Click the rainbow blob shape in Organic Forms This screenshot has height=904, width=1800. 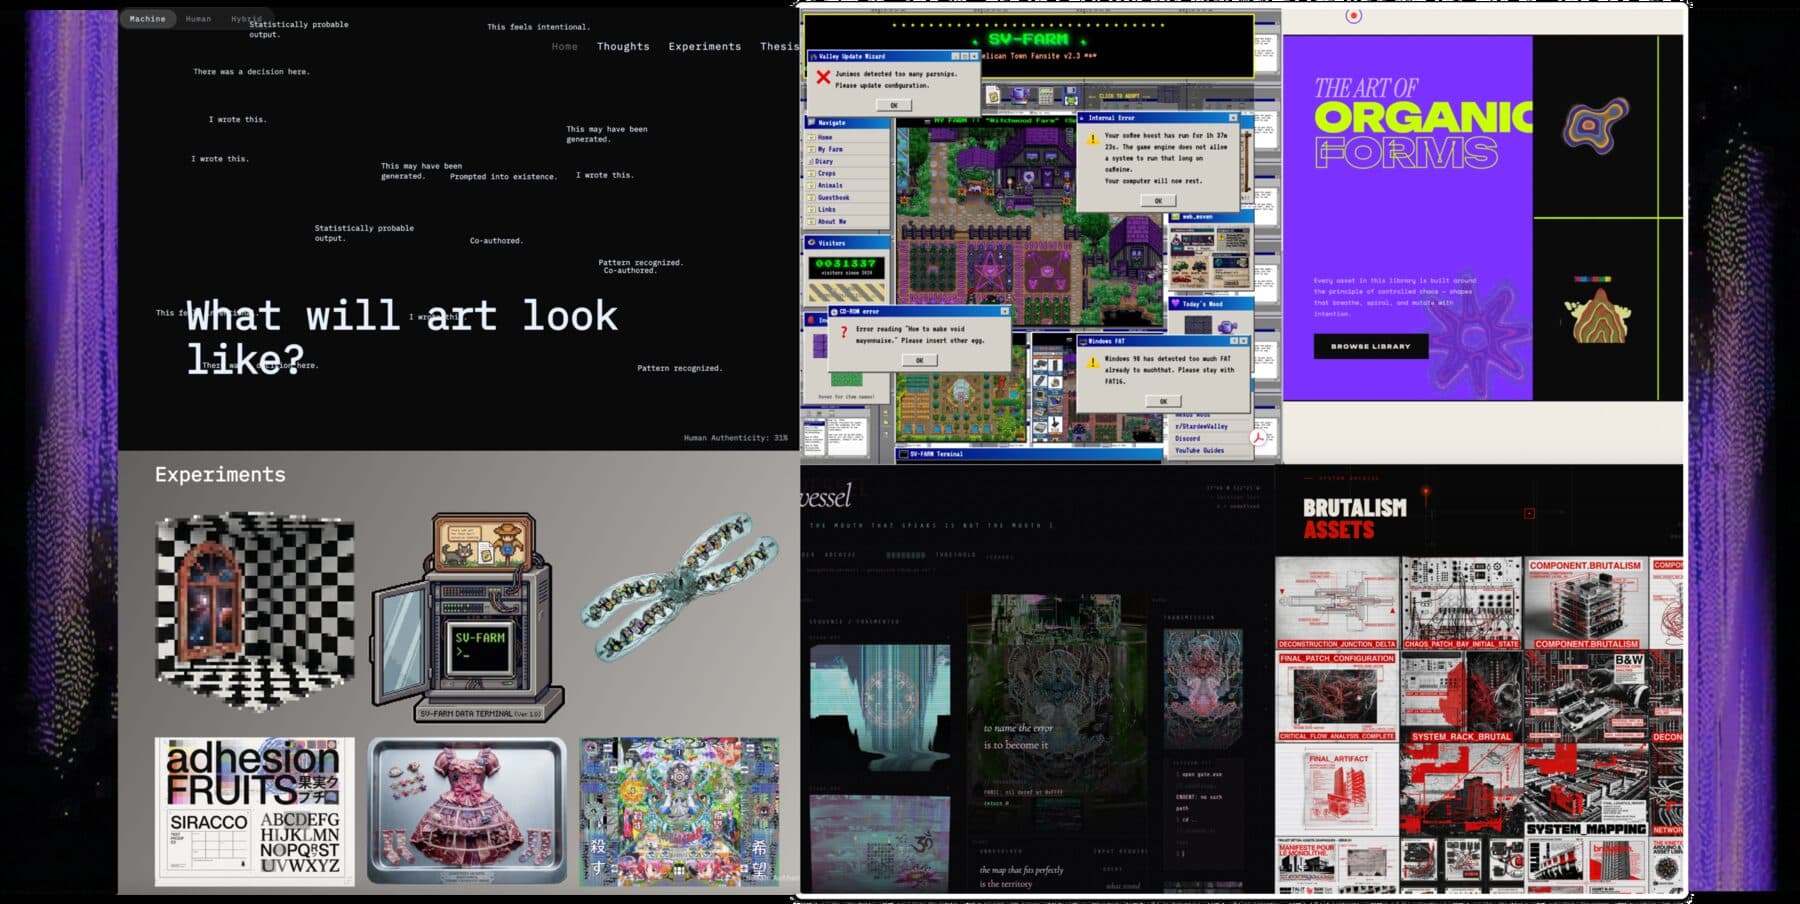pos(1596,125)
